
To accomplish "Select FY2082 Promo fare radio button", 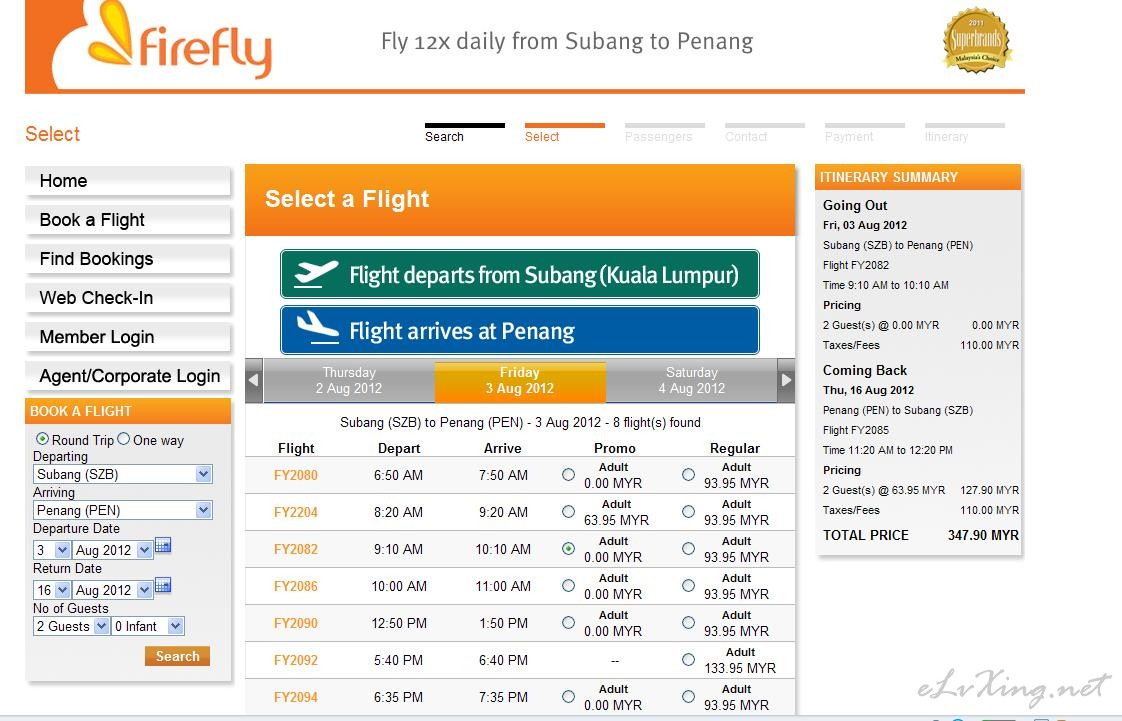I will coord(568,549).
